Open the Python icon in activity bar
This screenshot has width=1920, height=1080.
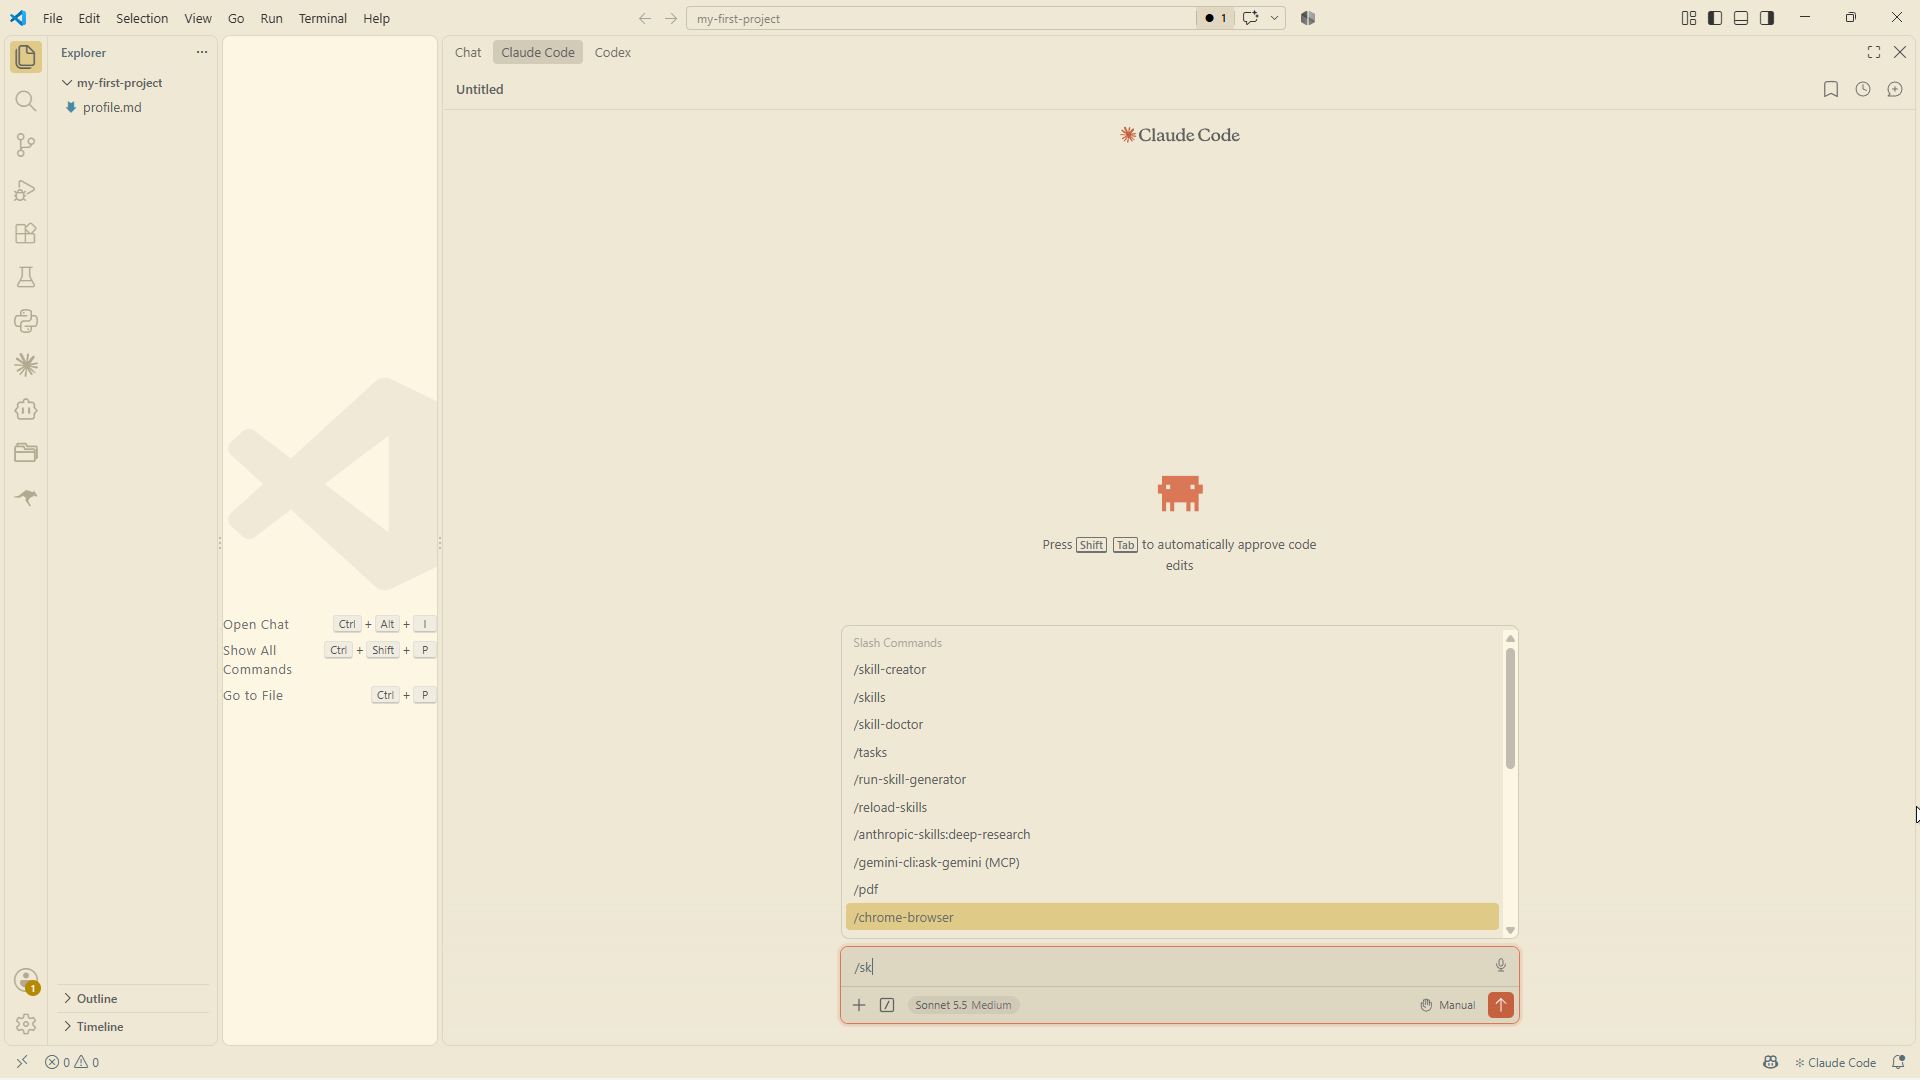(26, 321)
